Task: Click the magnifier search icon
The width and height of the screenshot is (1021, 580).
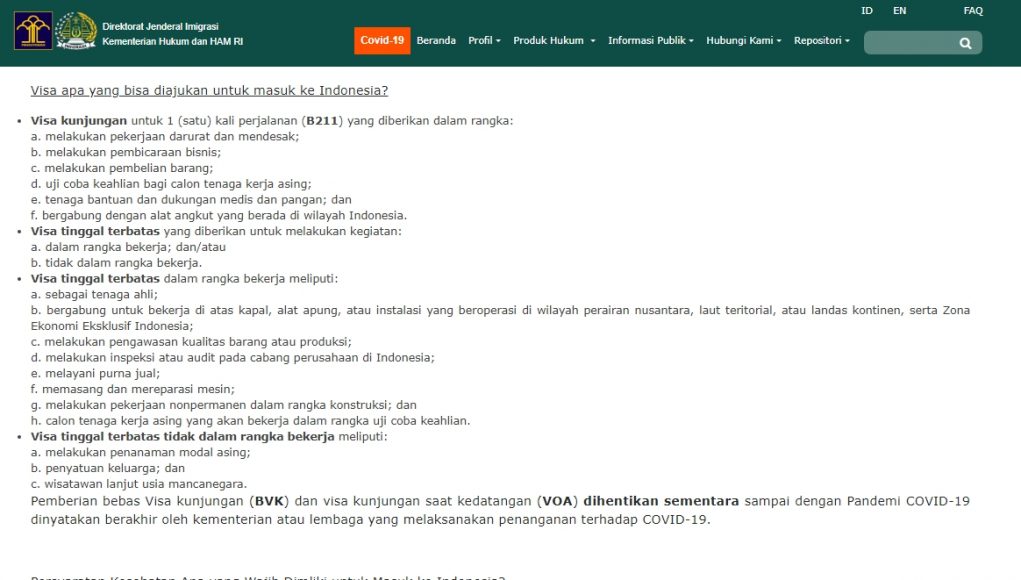Action: click(x=965, y=43)
